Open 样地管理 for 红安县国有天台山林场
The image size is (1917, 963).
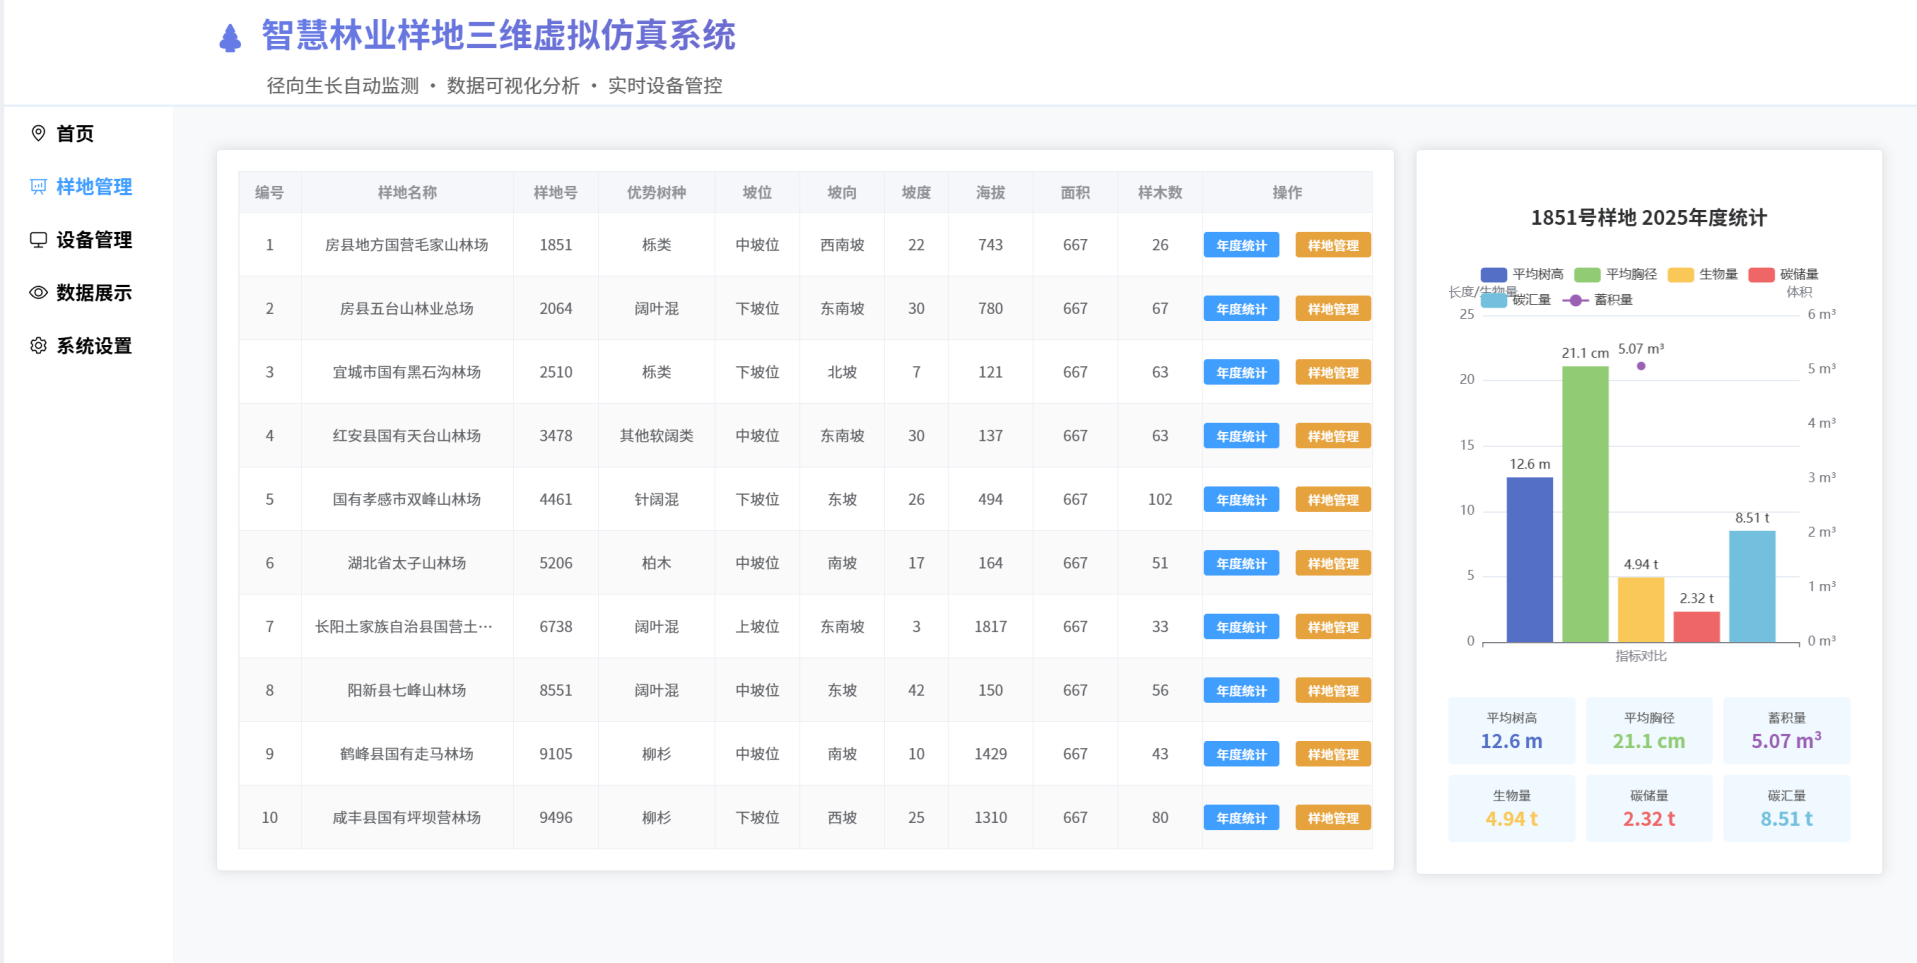coord(1333,436)
